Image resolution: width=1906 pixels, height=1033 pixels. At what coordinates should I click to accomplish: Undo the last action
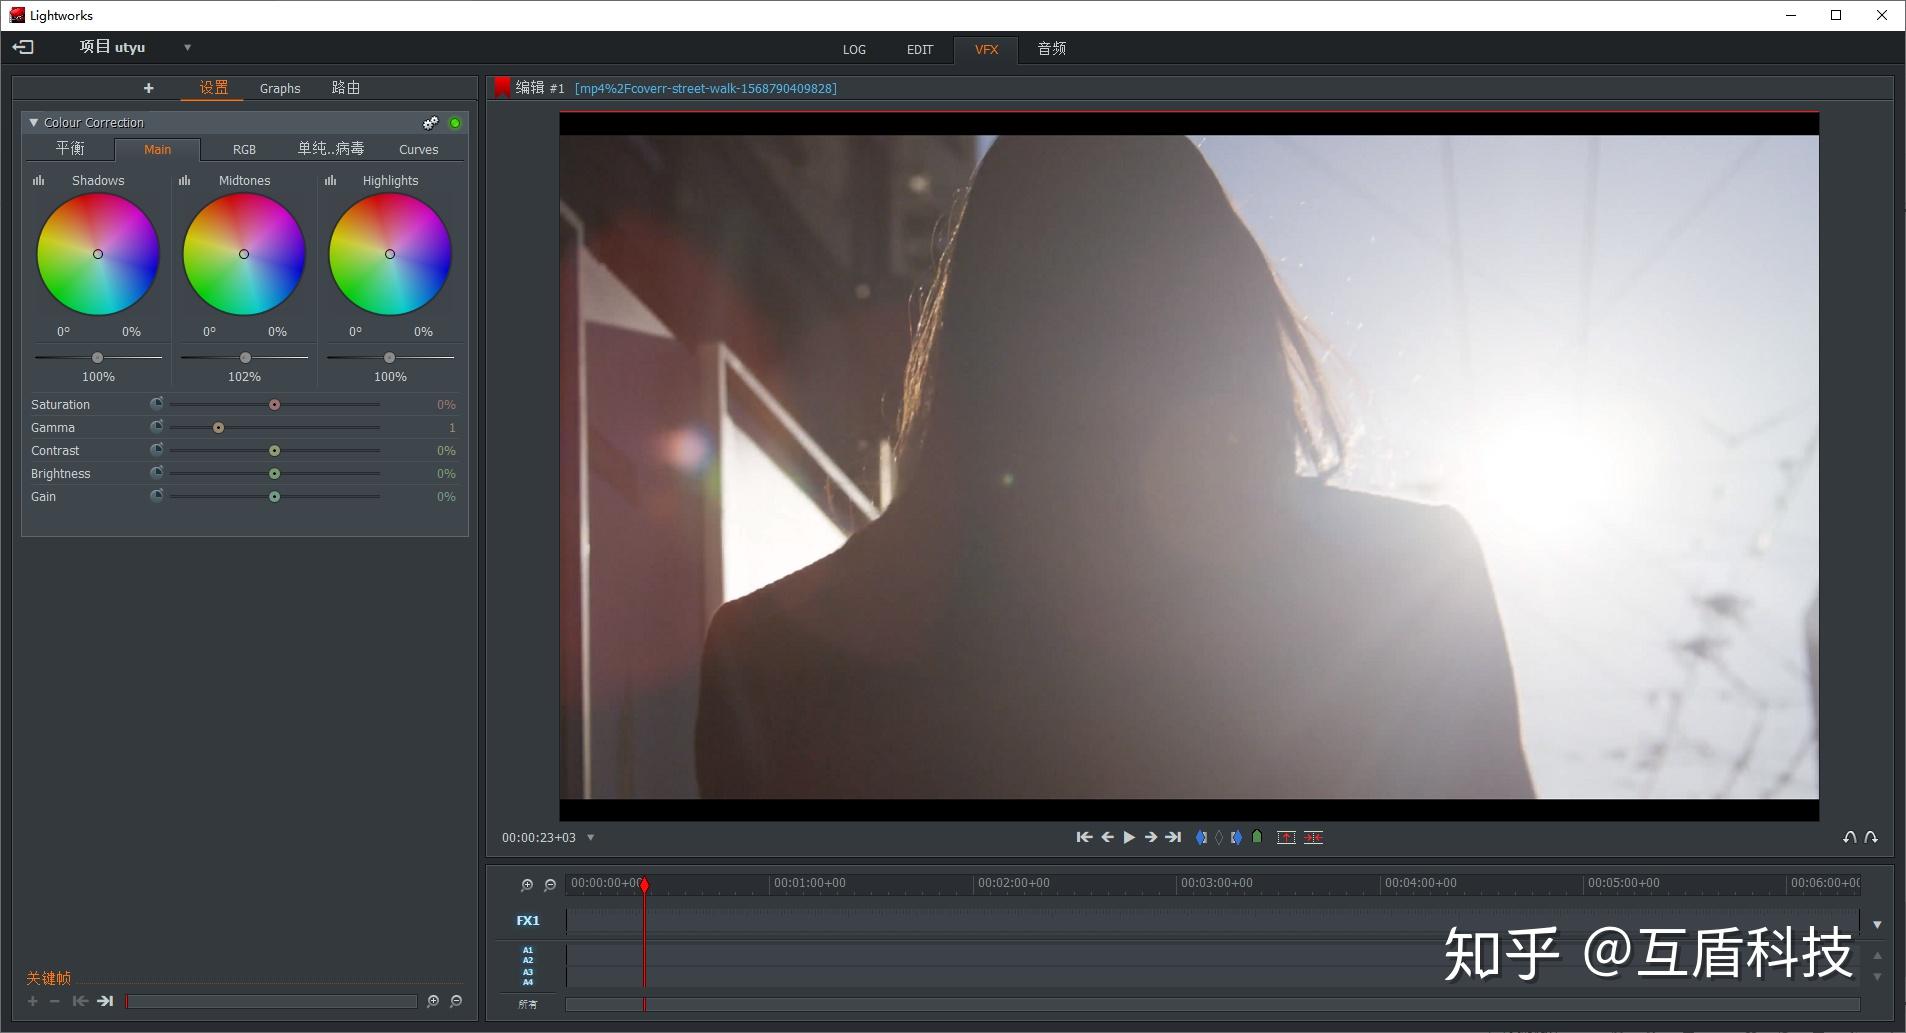pyautogui.click(x=1850, y=837)
